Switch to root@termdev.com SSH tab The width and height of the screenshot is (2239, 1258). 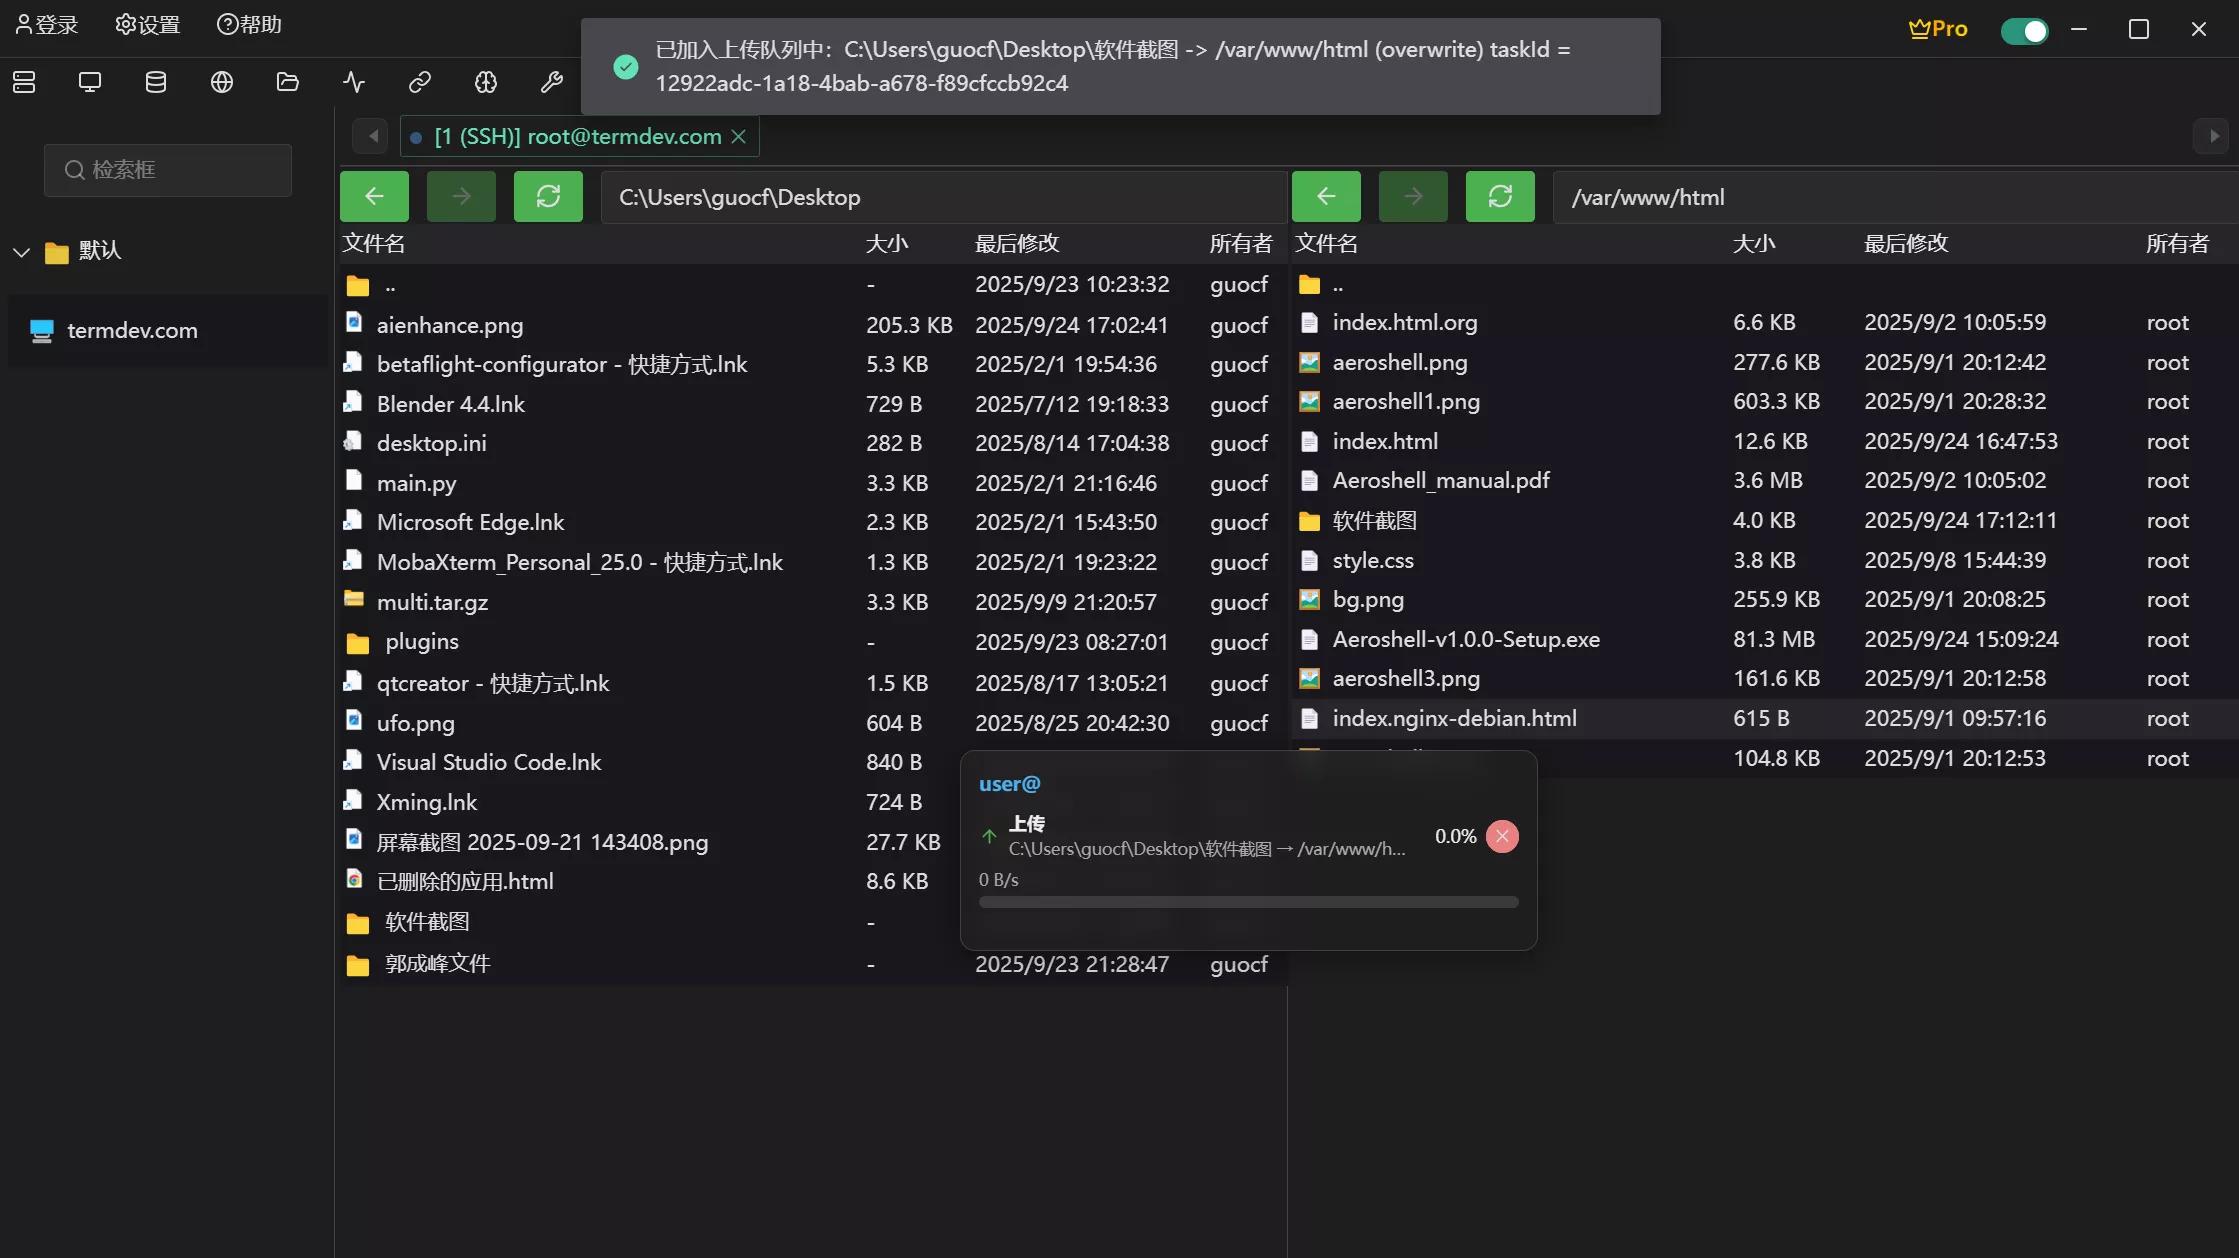tap(578, 137)
